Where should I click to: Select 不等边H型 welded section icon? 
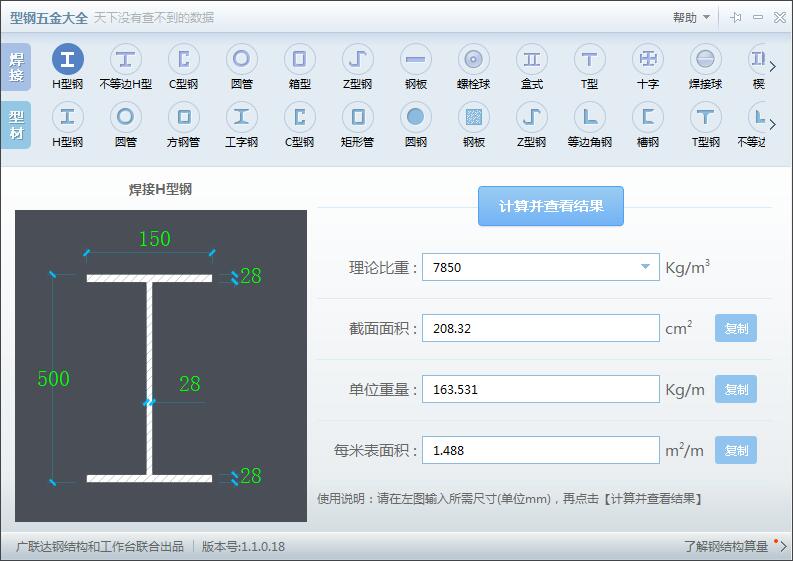pos(125,60)
